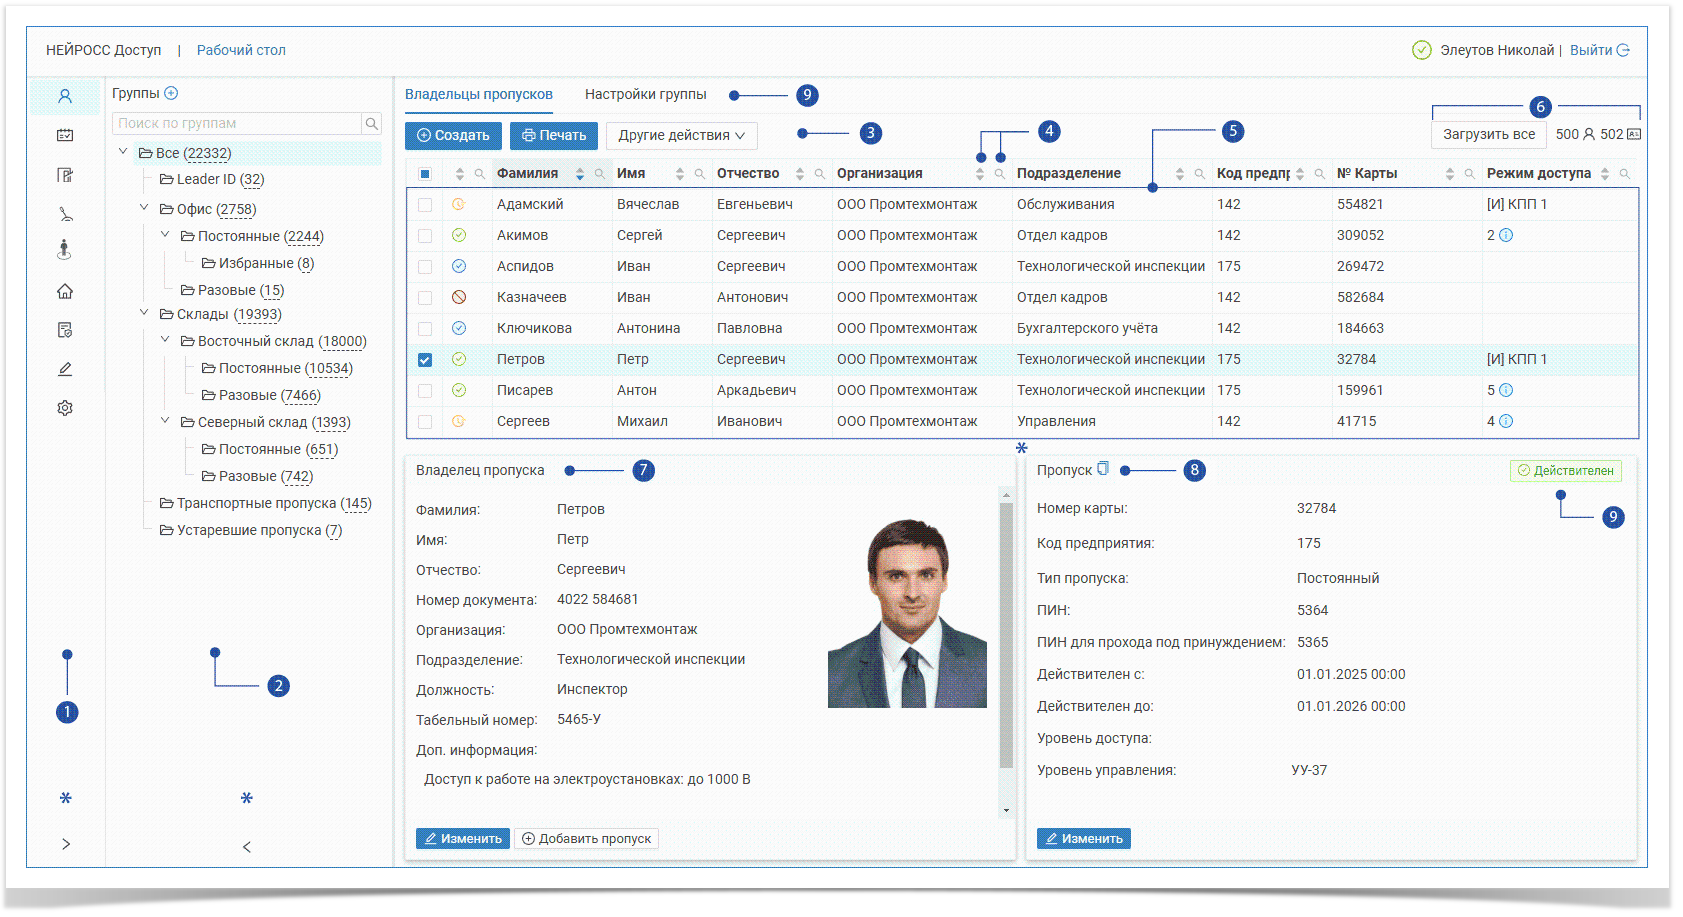Viewport: 1683px width, 917px height.
Task: Copy pass using icon beside Пропуск
Action: point(1103,469)
